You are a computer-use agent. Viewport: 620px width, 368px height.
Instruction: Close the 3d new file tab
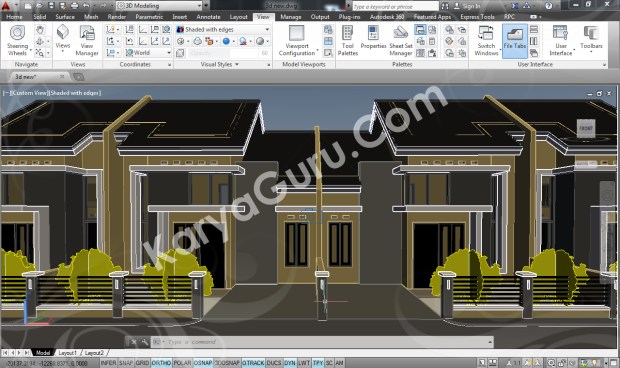62,76
